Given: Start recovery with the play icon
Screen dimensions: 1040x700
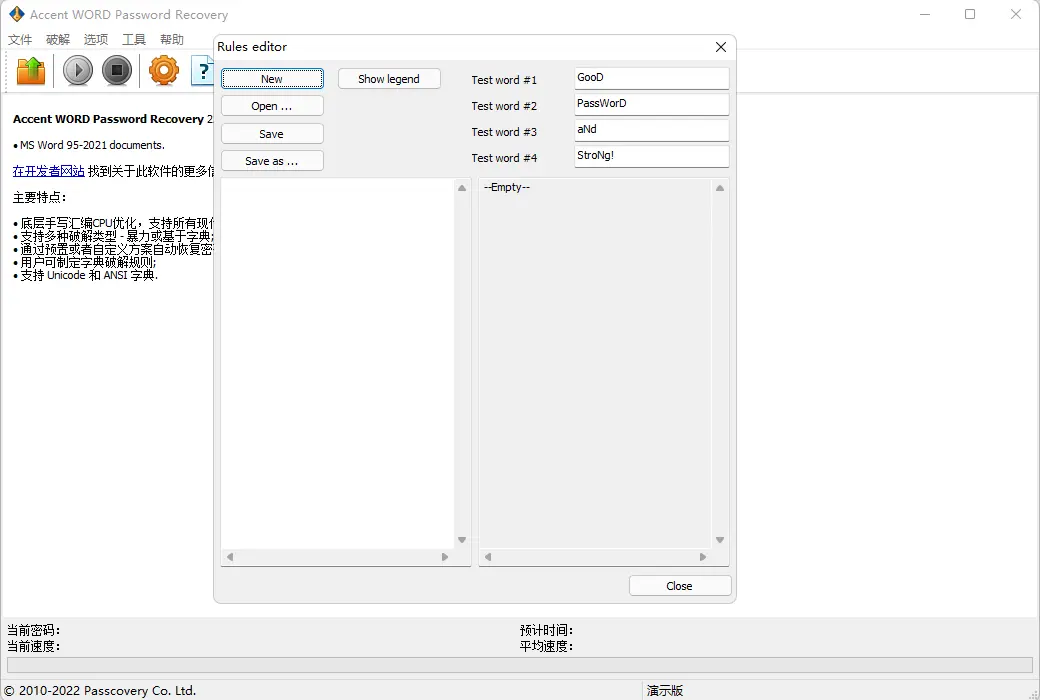Looking at the screenshot, I should 78,70.
